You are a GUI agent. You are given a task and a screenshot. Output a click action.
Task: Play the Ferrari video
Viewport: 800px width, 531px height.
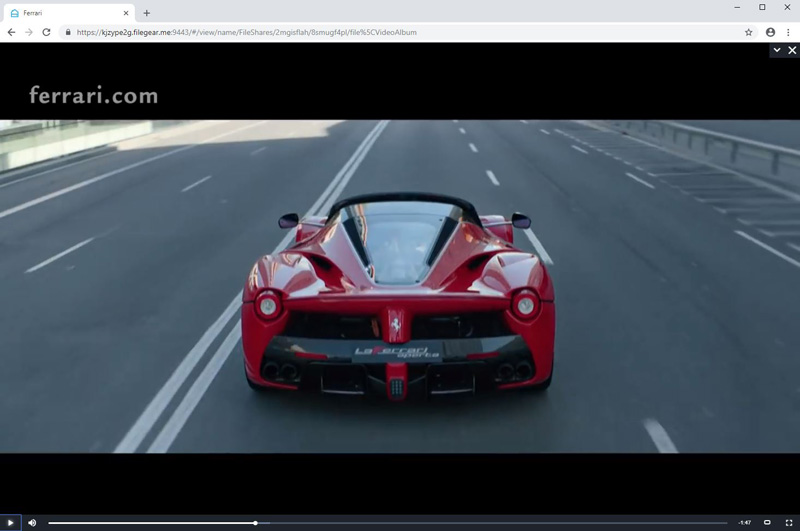tap(10, 522)
